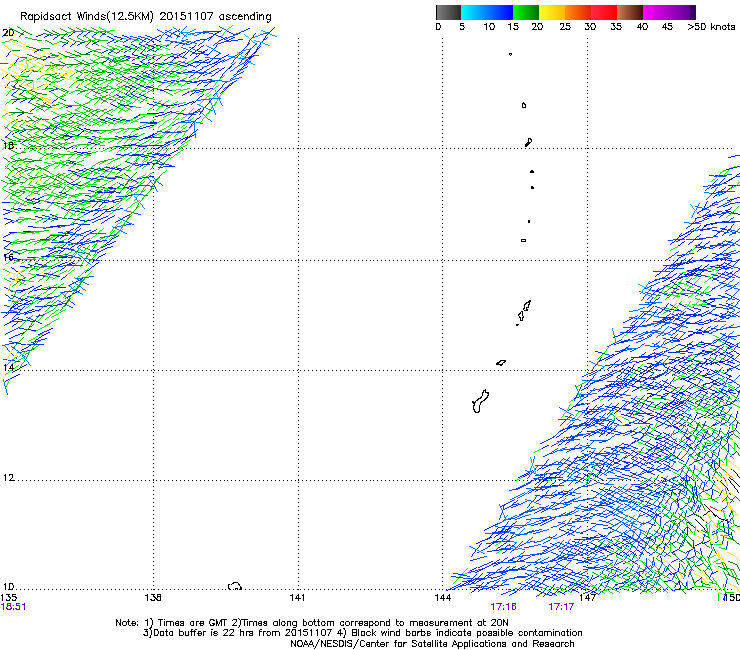Click the Rota island outline just above 14N
This screenshot has width=740, height=650.
(x=501, y=363)
